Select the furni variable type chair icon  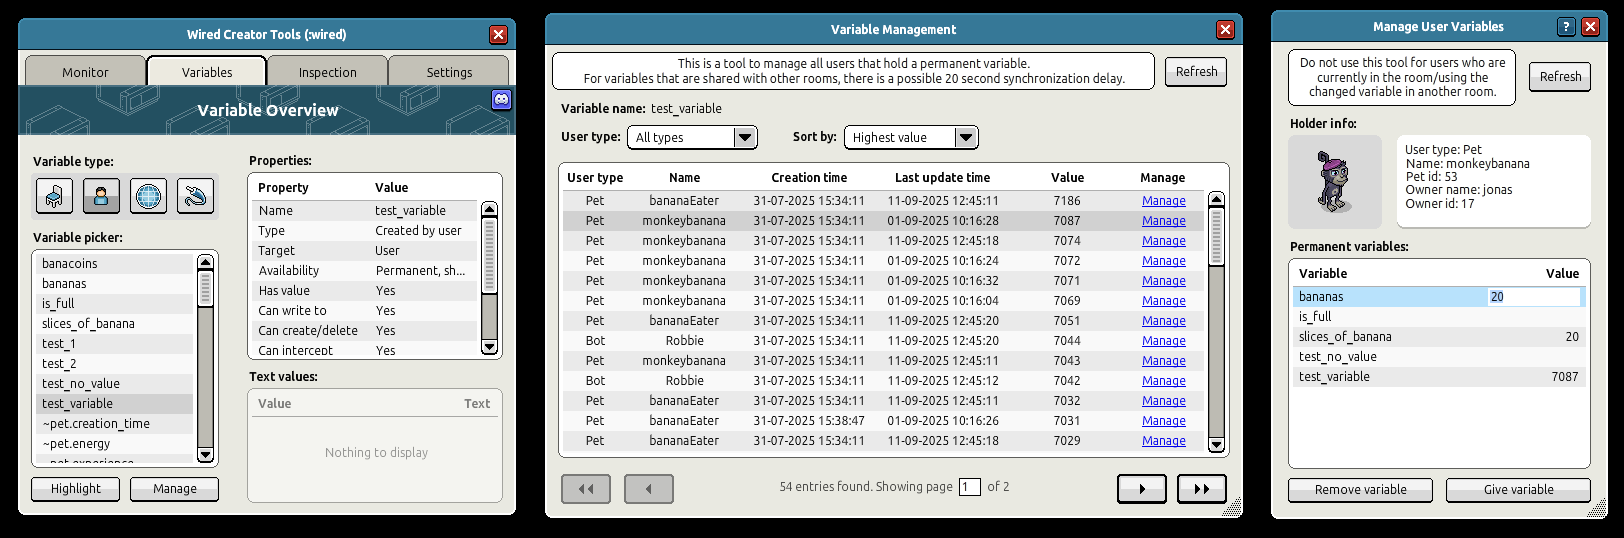click(54, 196)
